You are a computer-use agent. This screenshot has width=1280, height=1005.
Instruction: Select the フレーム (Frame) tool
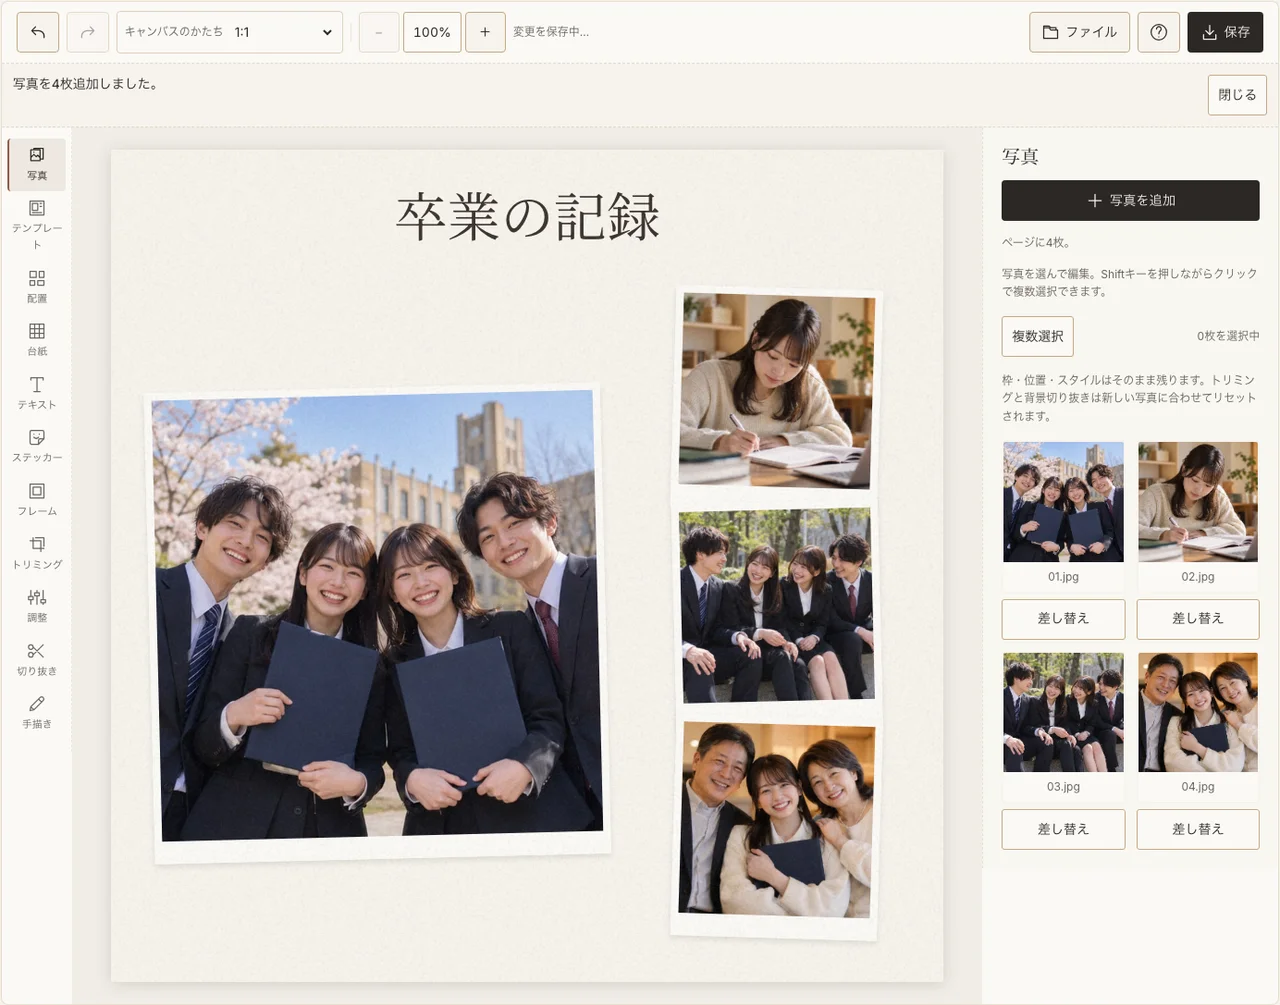click(37, 499)
